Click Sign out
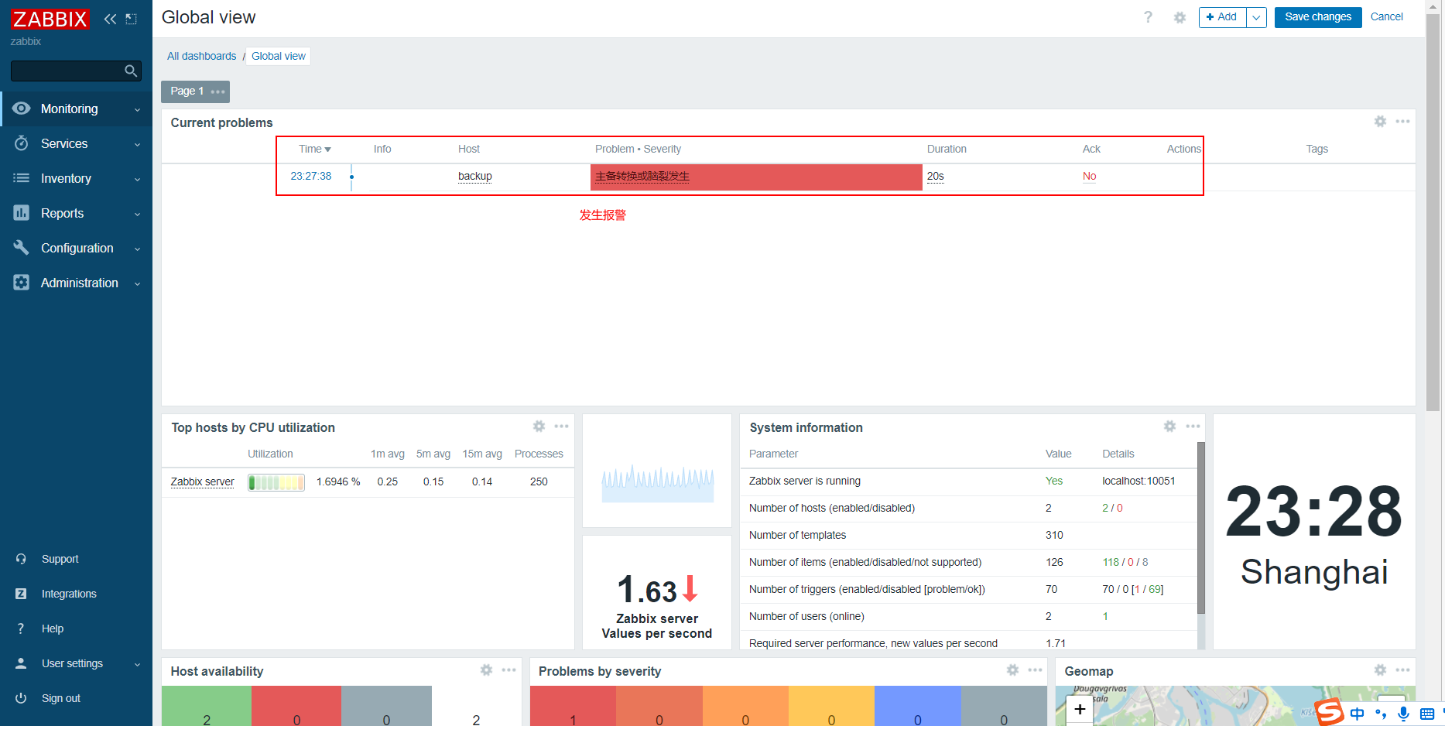Image resolution: width=1445 pixels, height=729 pixels. pyautogui.click(x=61, y=698)
